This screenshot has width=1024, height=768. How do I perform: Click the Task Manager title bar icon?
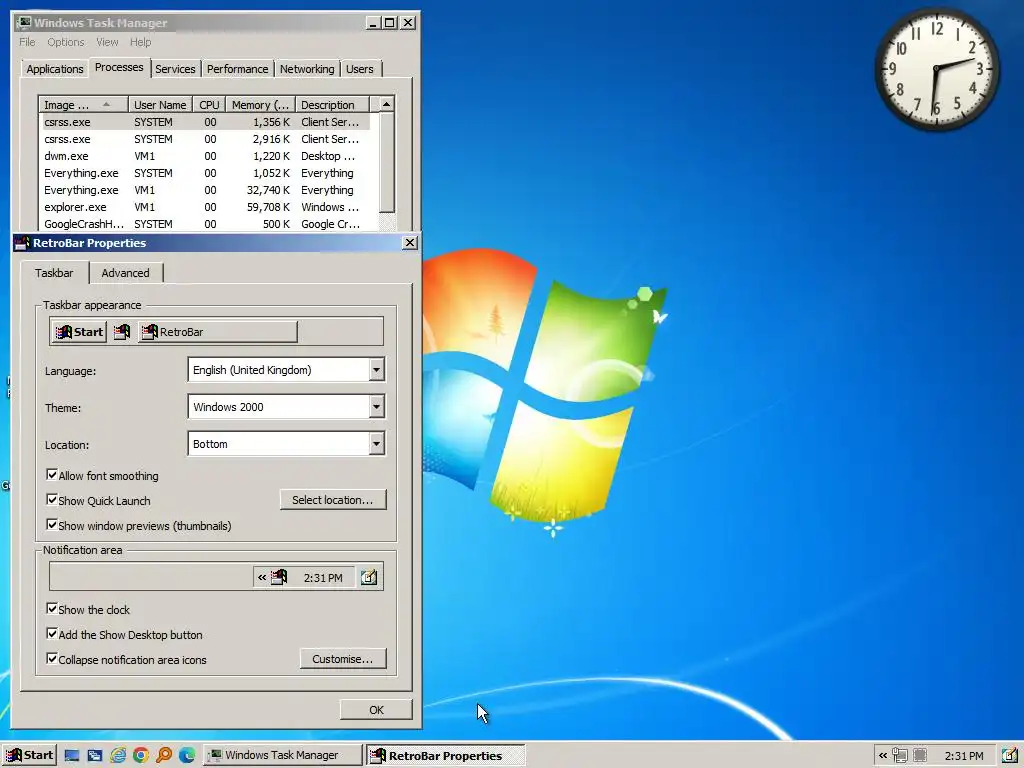tap(24, 23)
